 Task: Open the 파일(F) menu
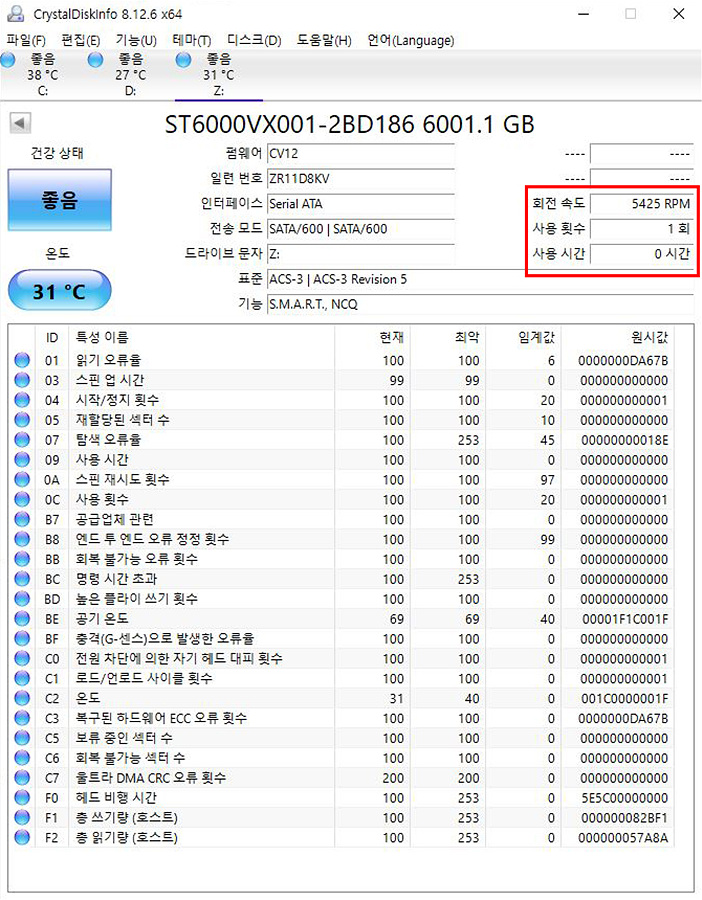click(26, 40)
